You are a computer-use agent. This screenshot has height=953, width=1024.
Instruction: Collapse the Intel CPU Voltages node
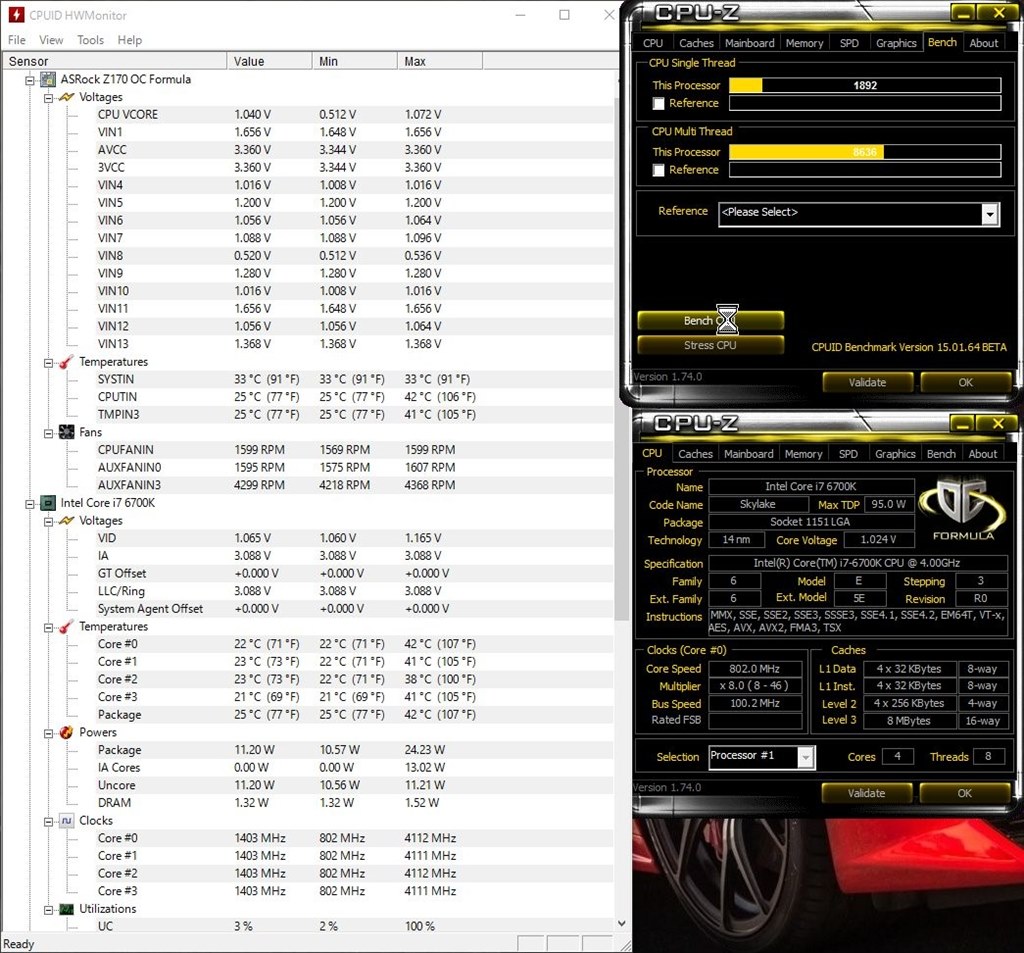[48, 521]
